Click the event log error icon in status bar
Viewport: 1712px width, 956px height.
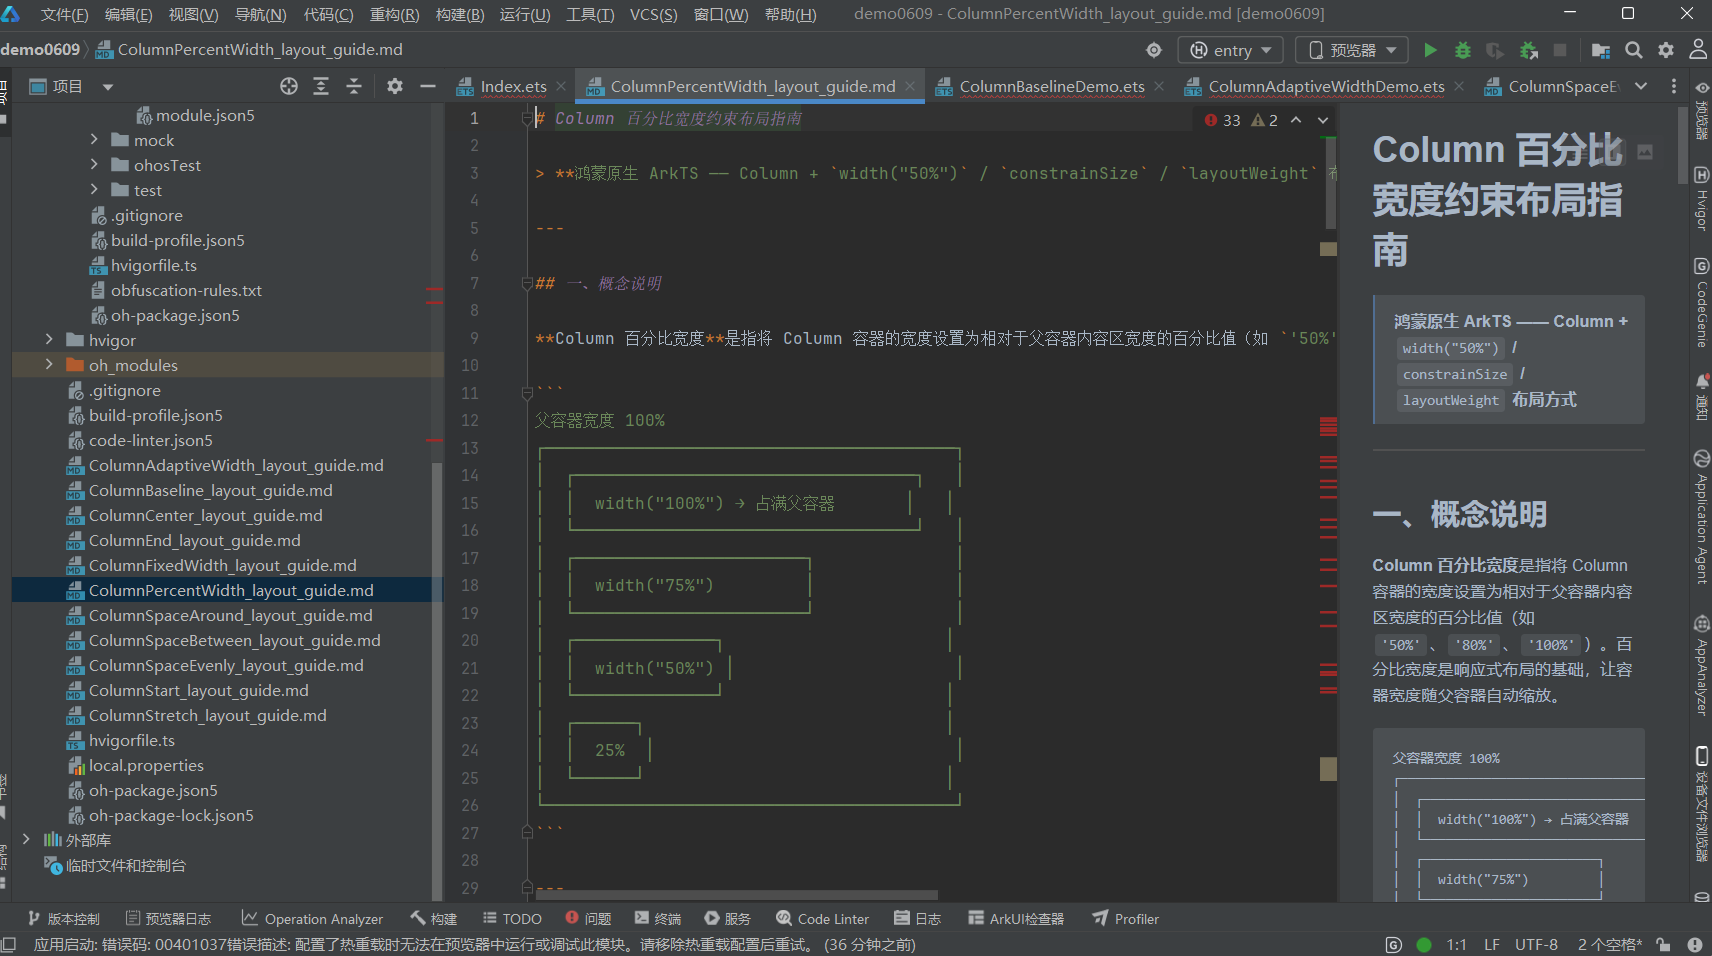coord(1695,945)
